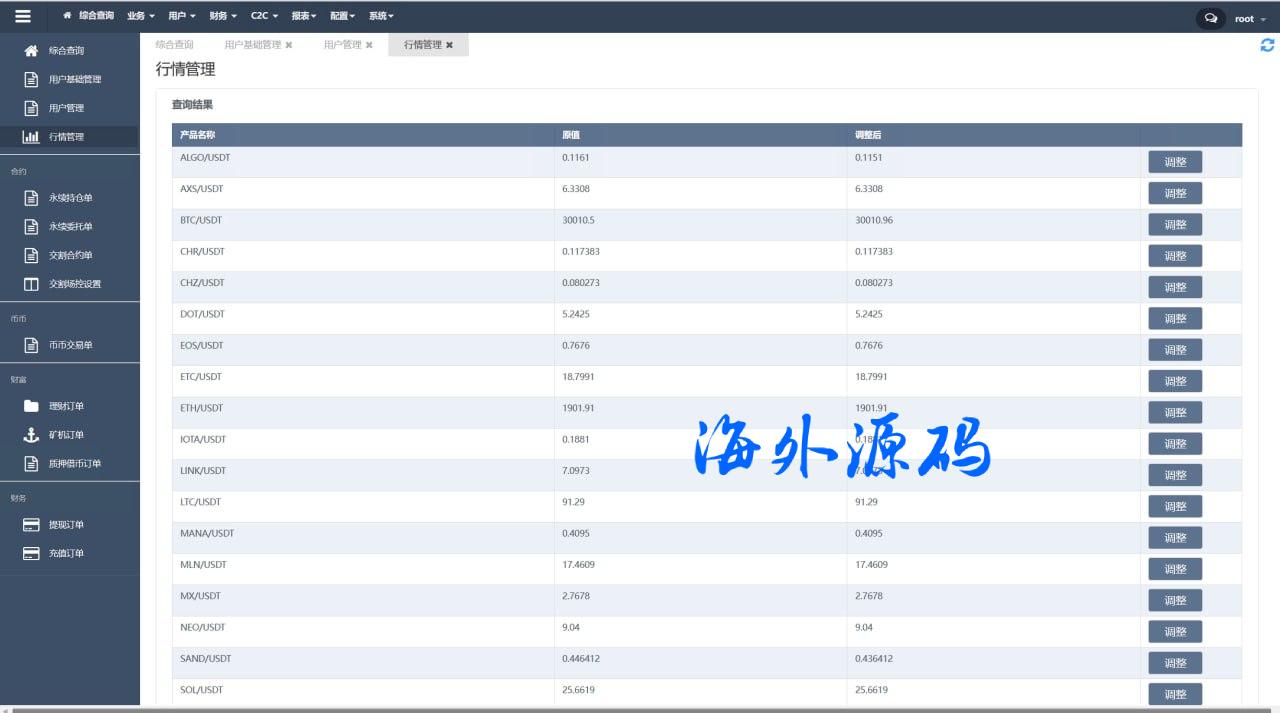Image resolution: width=1280 pixels, height=713 pixels.
Task: Click the 综合查询 home icon in sidebar
Action: click(x=31, y=50)
